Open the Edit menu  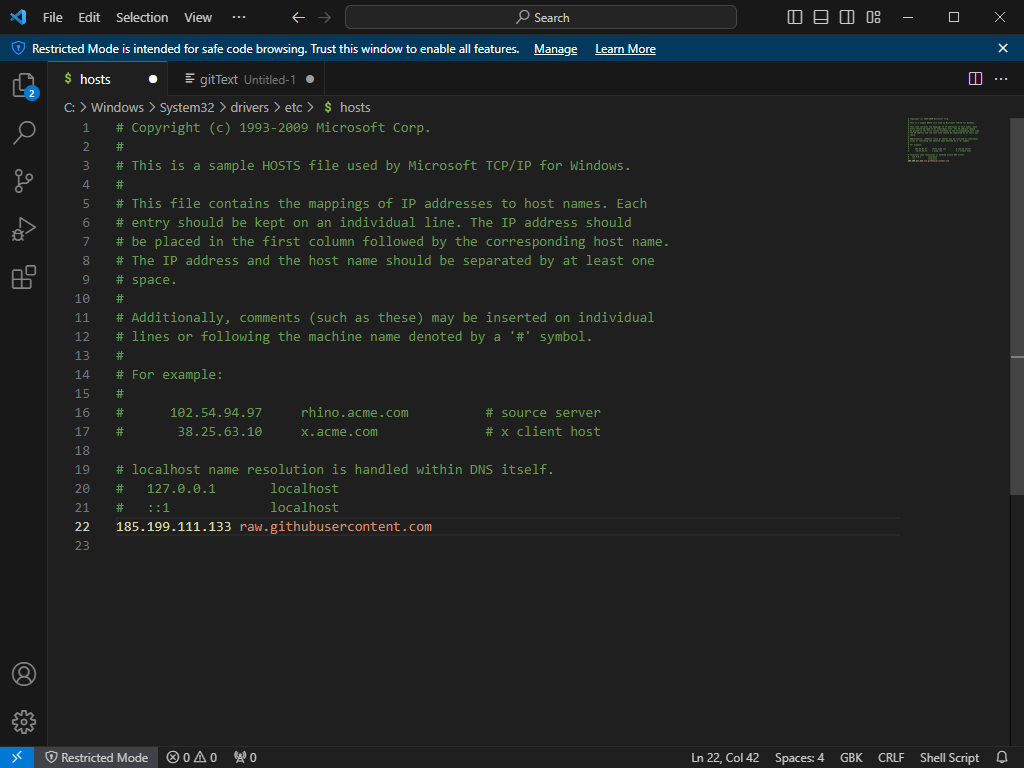[89, 18]
